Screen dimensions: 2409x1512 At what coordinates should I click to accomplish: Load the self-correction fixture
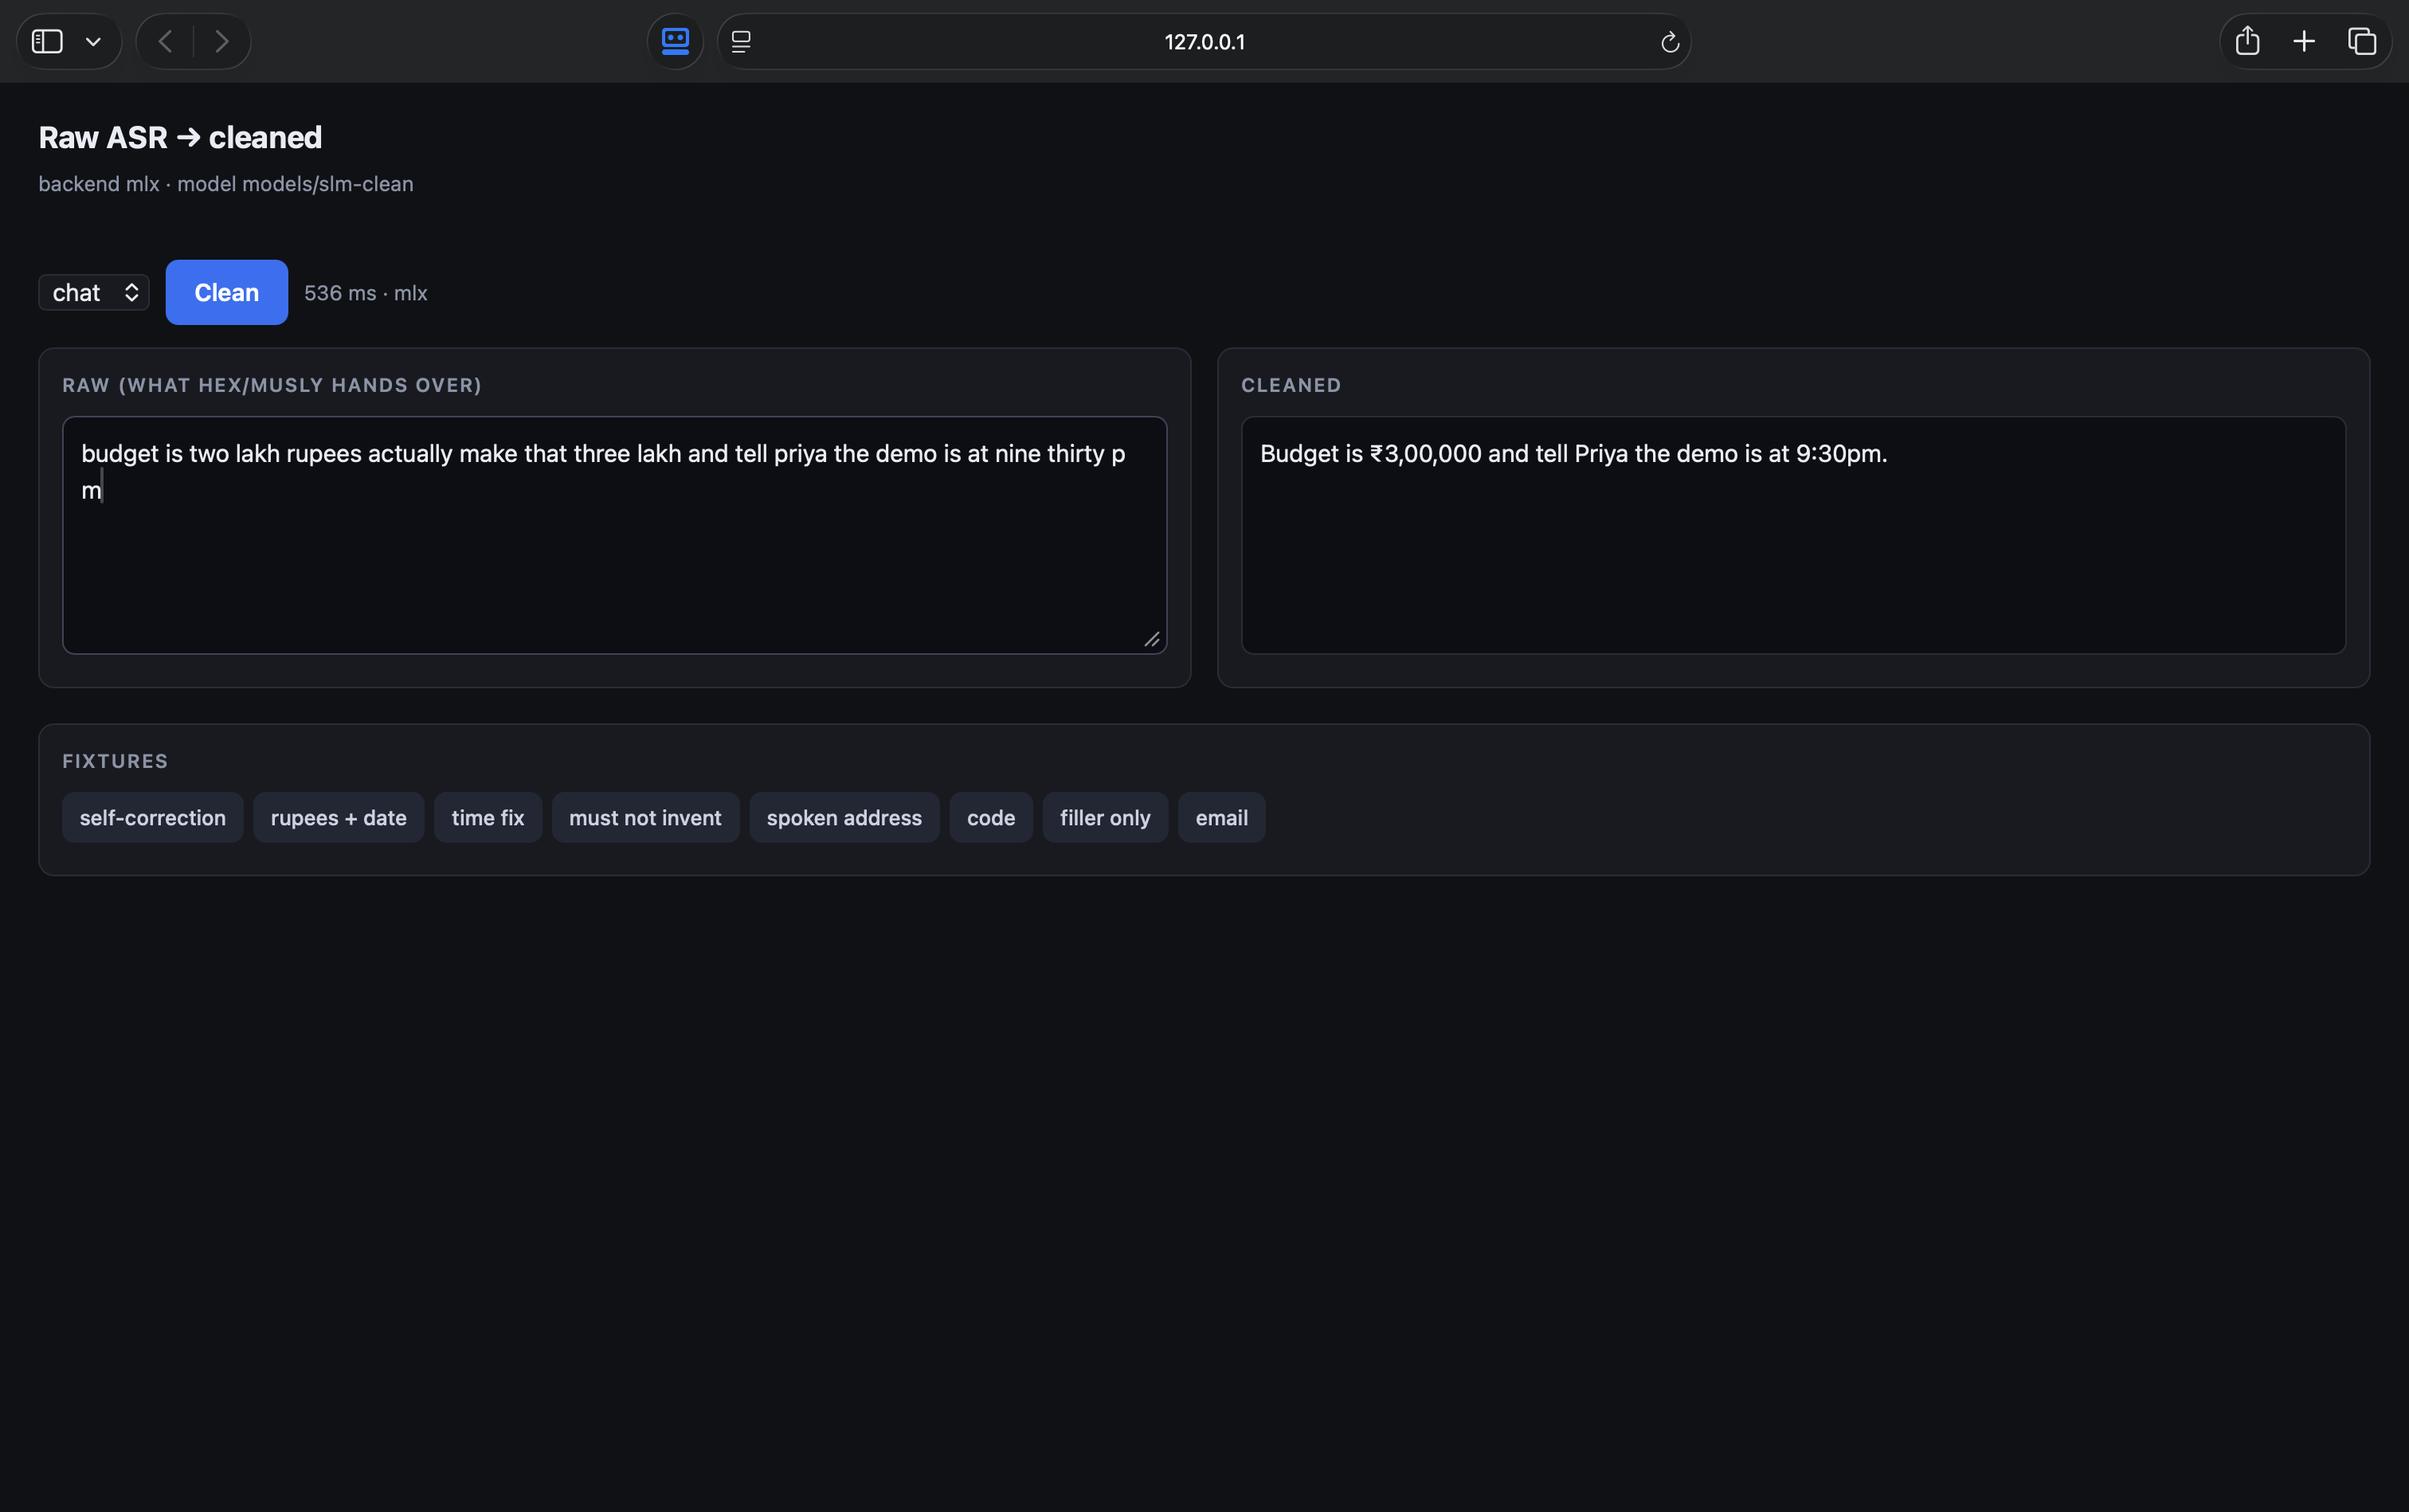[153, 818]
